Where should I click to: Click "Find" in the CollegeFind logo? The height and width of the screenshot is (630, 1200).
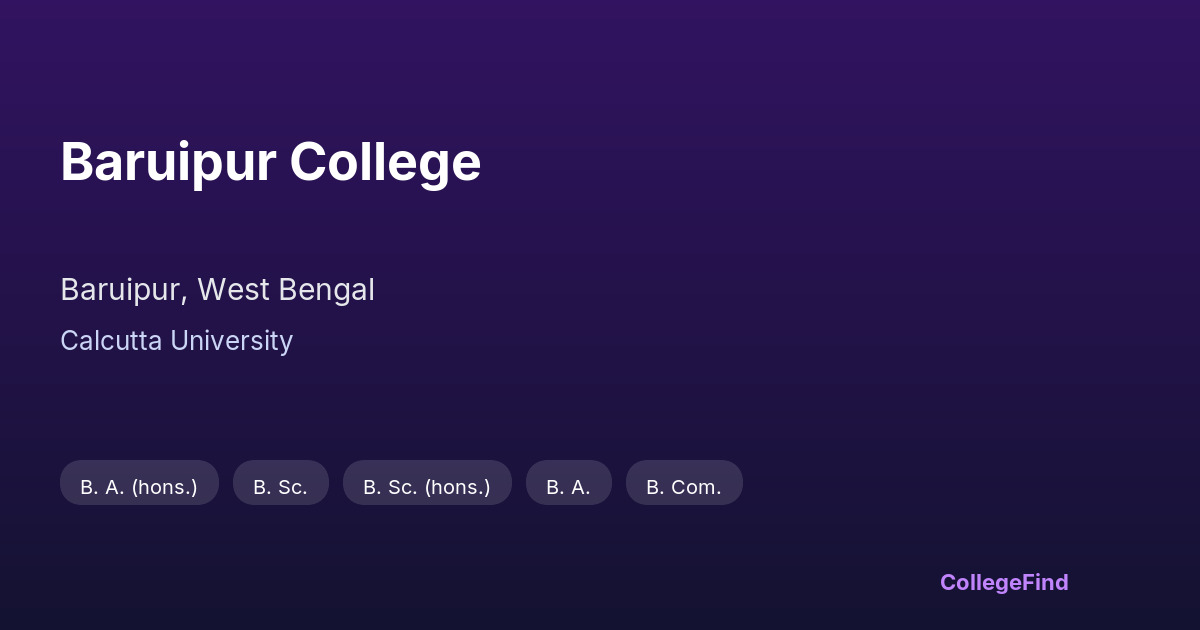point(1045,582)
